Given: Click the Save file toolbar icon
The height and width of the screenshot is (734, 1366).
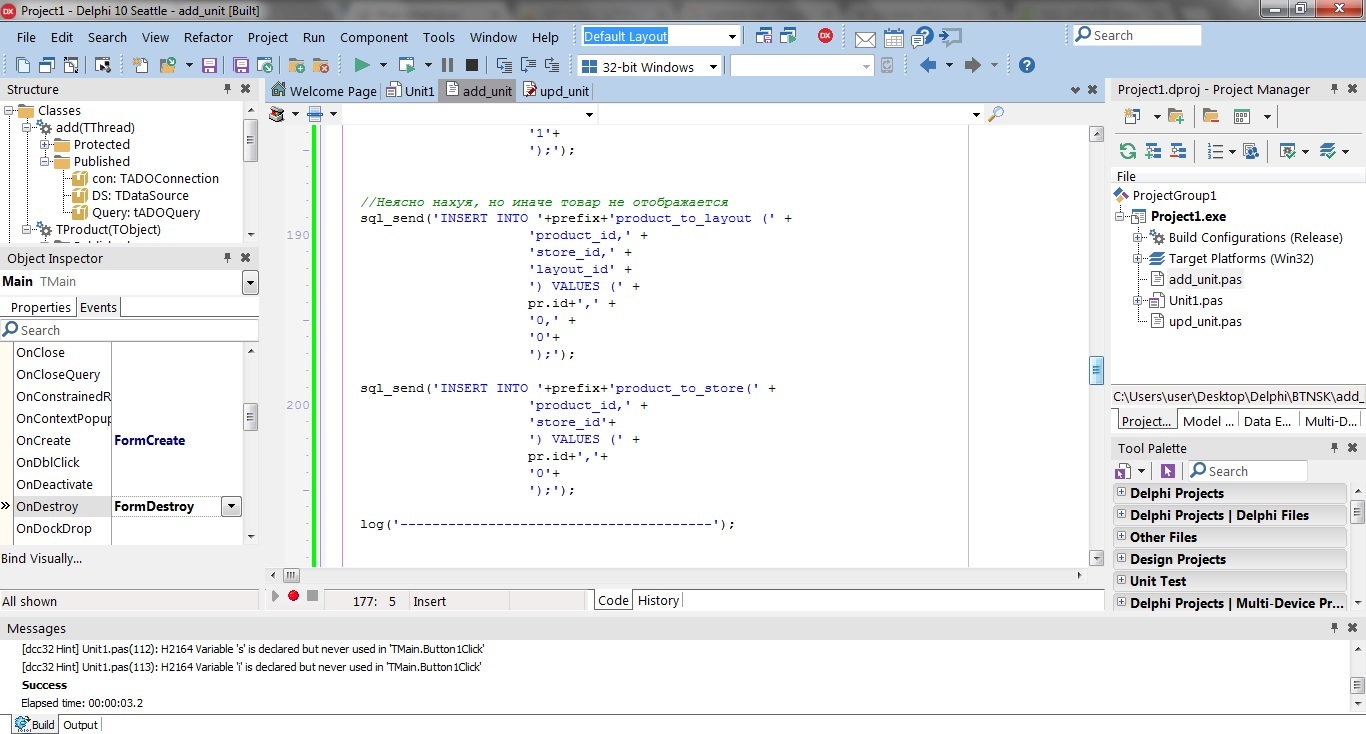Looking at the screenshot, I should pos(209,66).
